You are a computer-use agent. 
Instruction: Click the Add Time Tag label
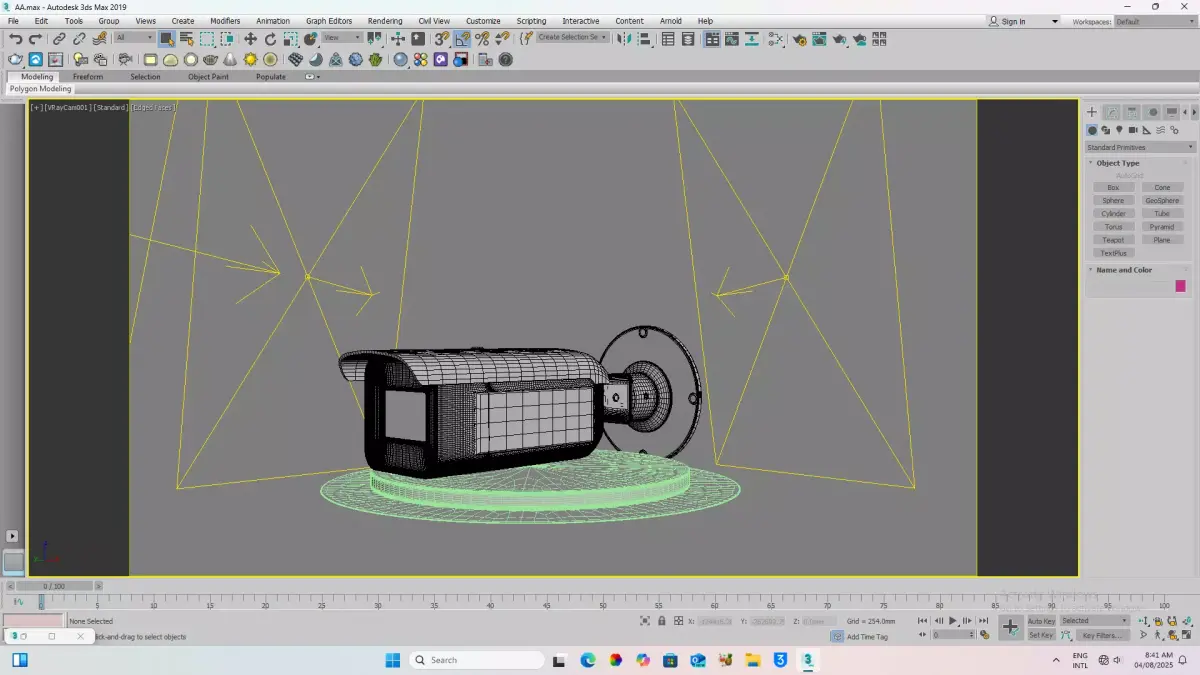[867, 637]
